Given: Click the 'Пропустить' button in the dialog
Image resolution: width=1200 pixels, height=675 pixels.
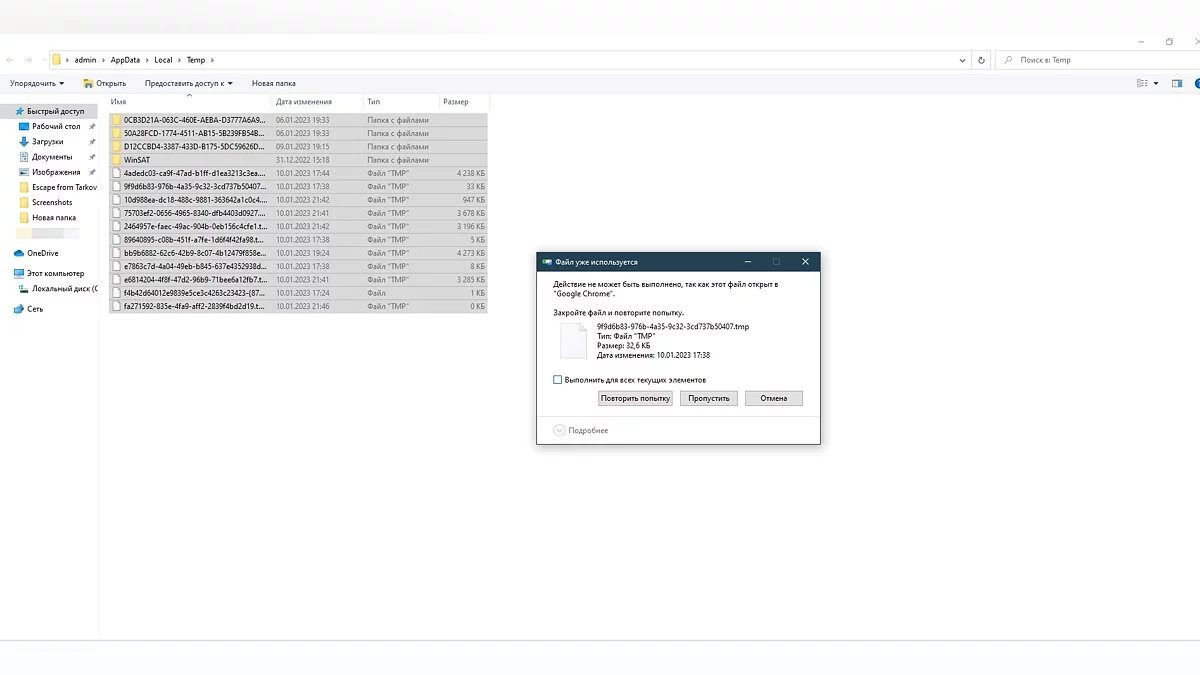Looking at the screenshot, I should pos(709,398).
